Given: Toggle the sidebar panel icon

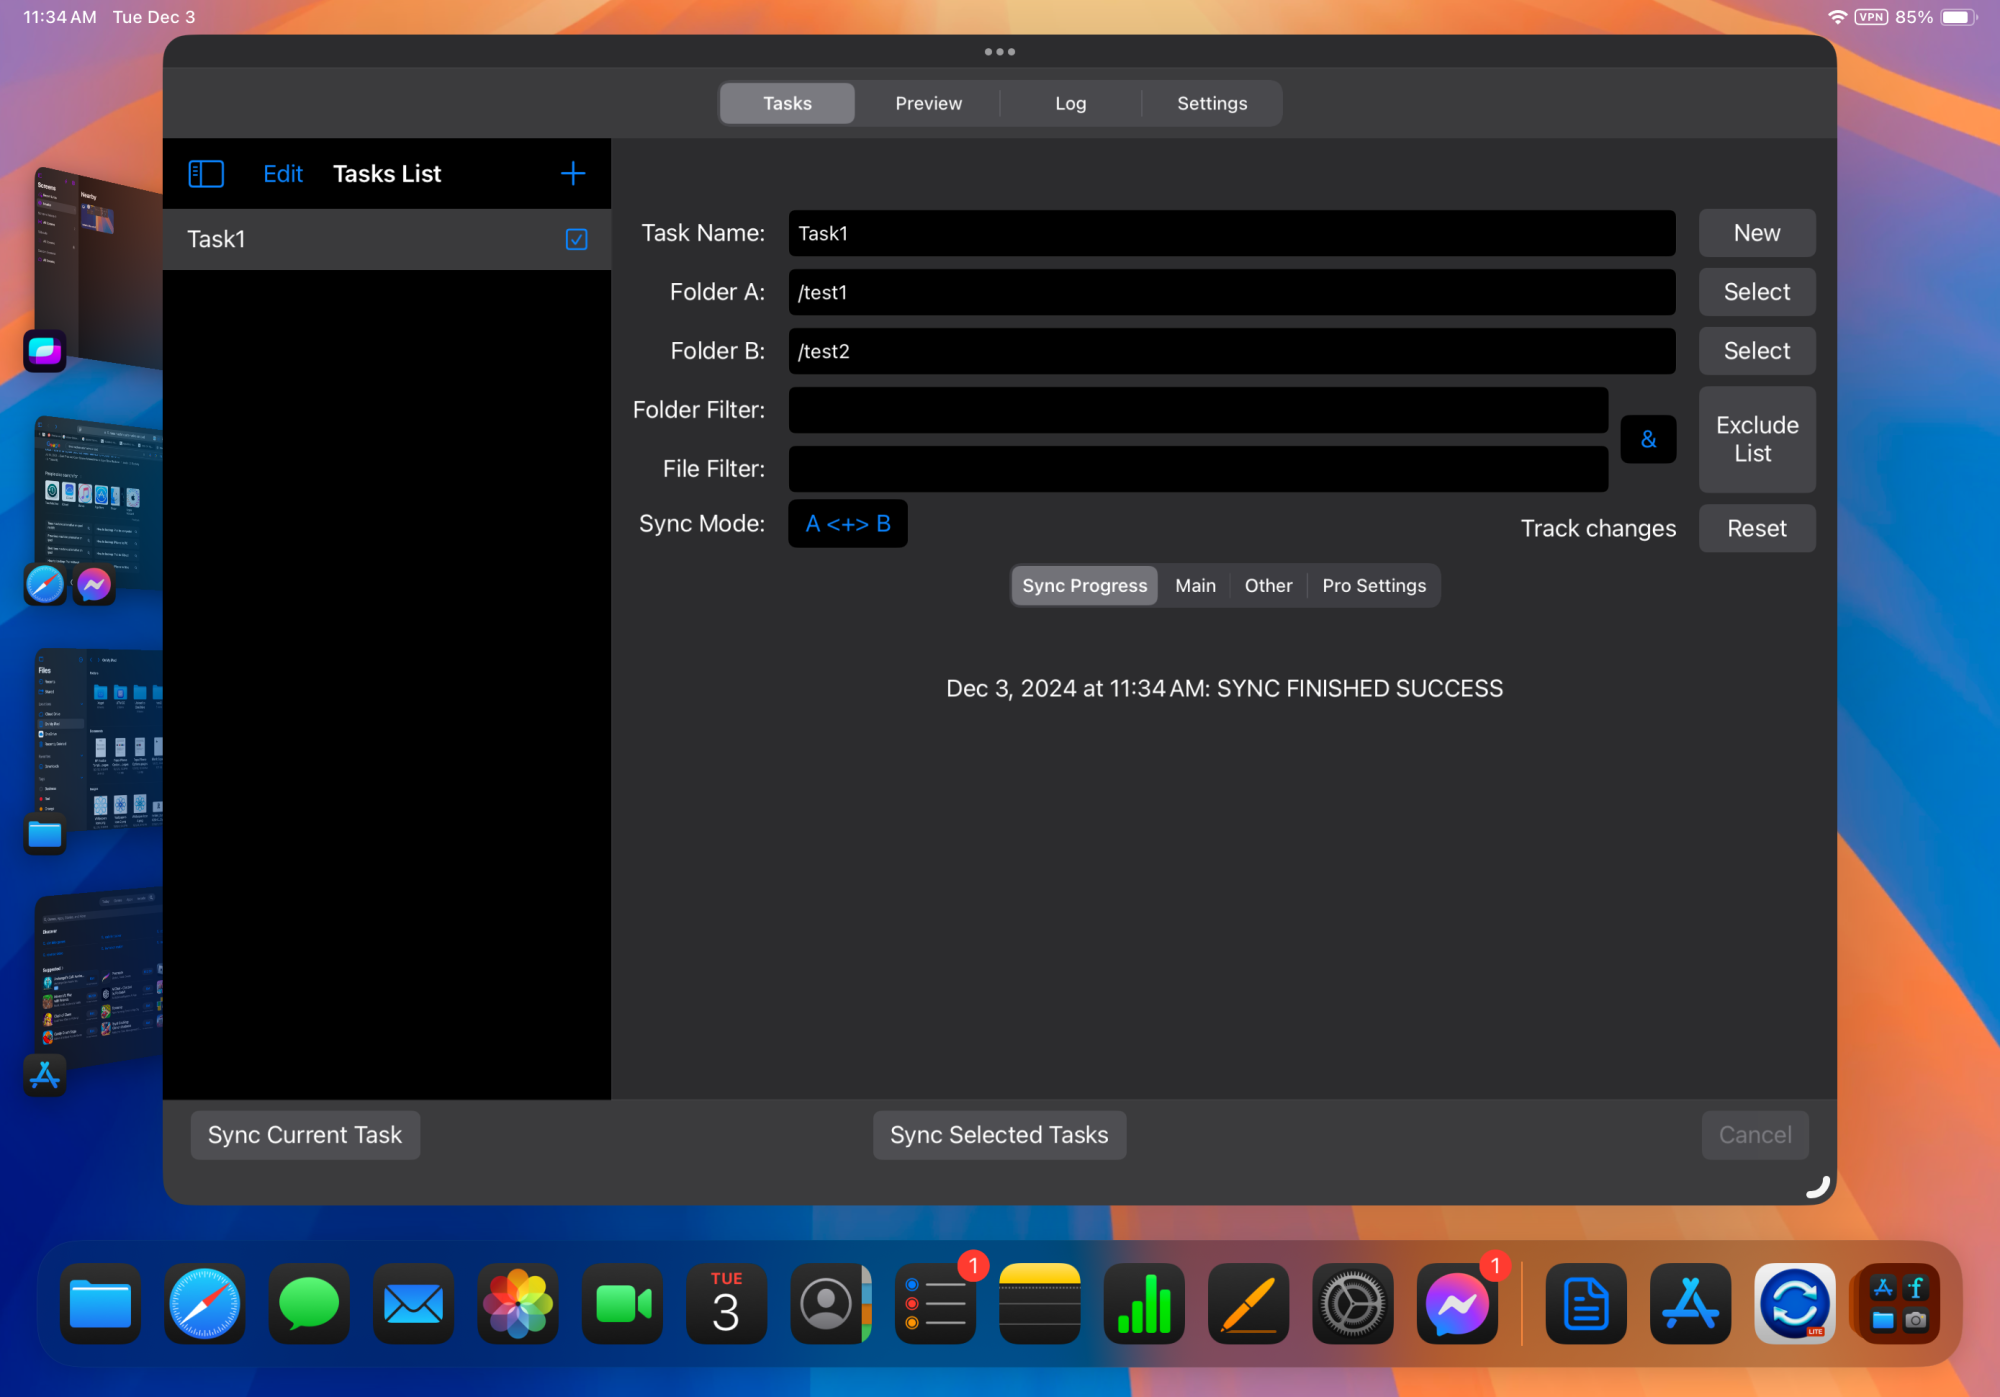Looking at the screenshot, I should [206, 174].
